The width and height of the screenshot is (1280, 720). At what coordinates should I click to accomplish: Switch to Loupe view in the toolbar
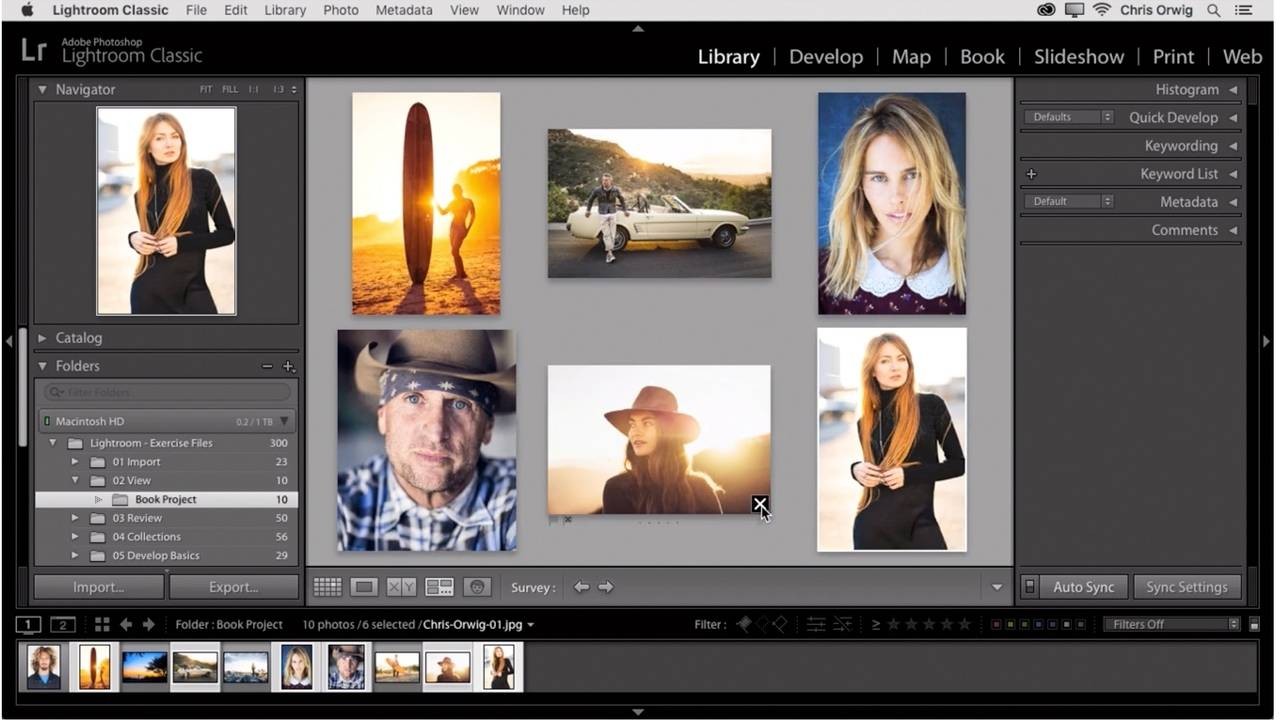(364, 587)
